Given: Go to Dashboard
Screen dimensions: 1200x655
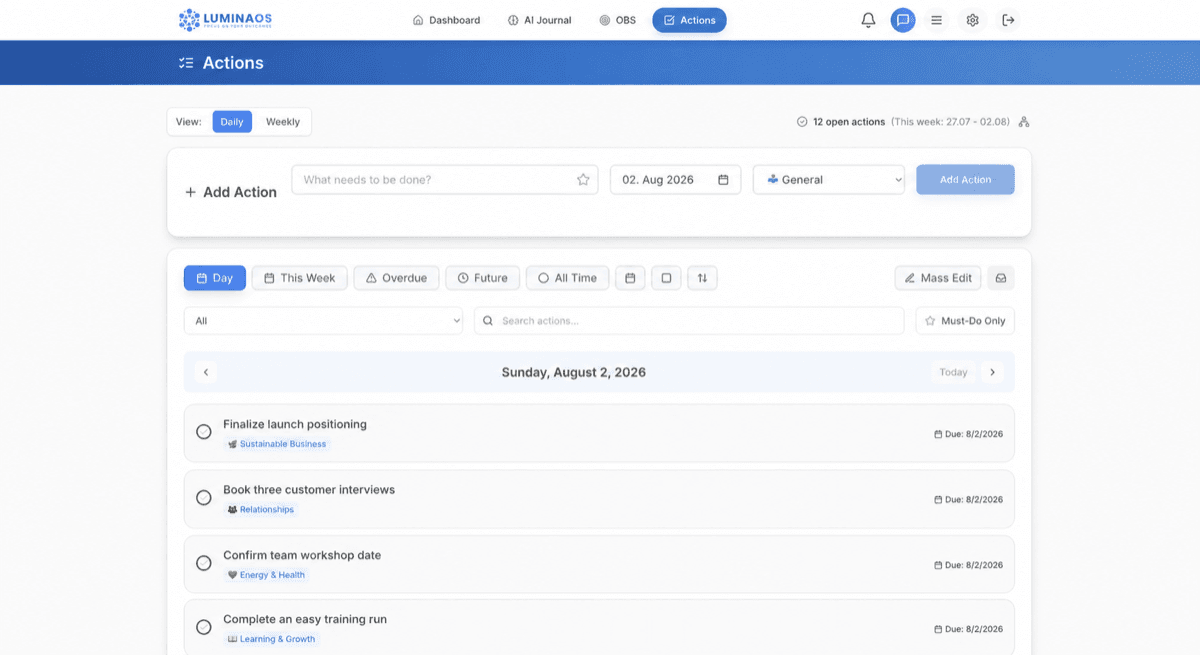Looking at the screenshot, I should pos(446,20).
